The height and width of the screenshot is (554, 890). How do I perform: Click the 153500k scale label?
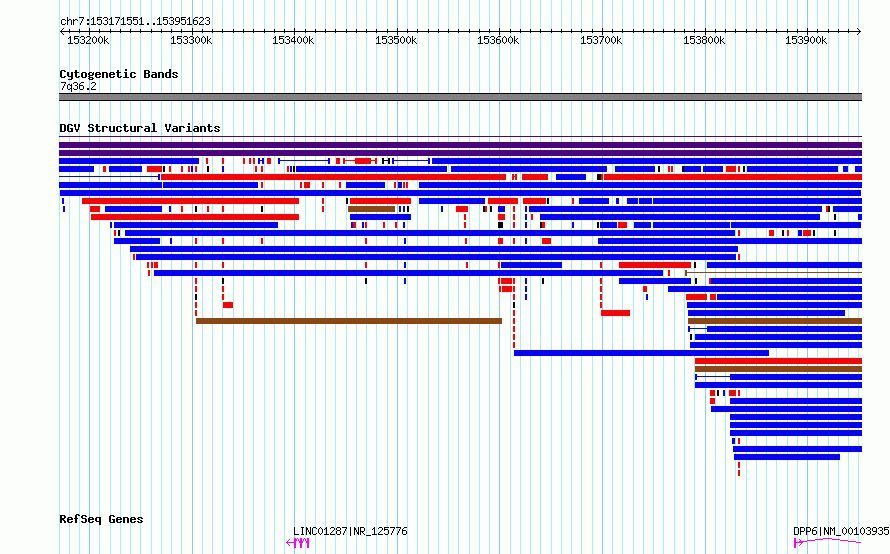click(x=396, y=41)
